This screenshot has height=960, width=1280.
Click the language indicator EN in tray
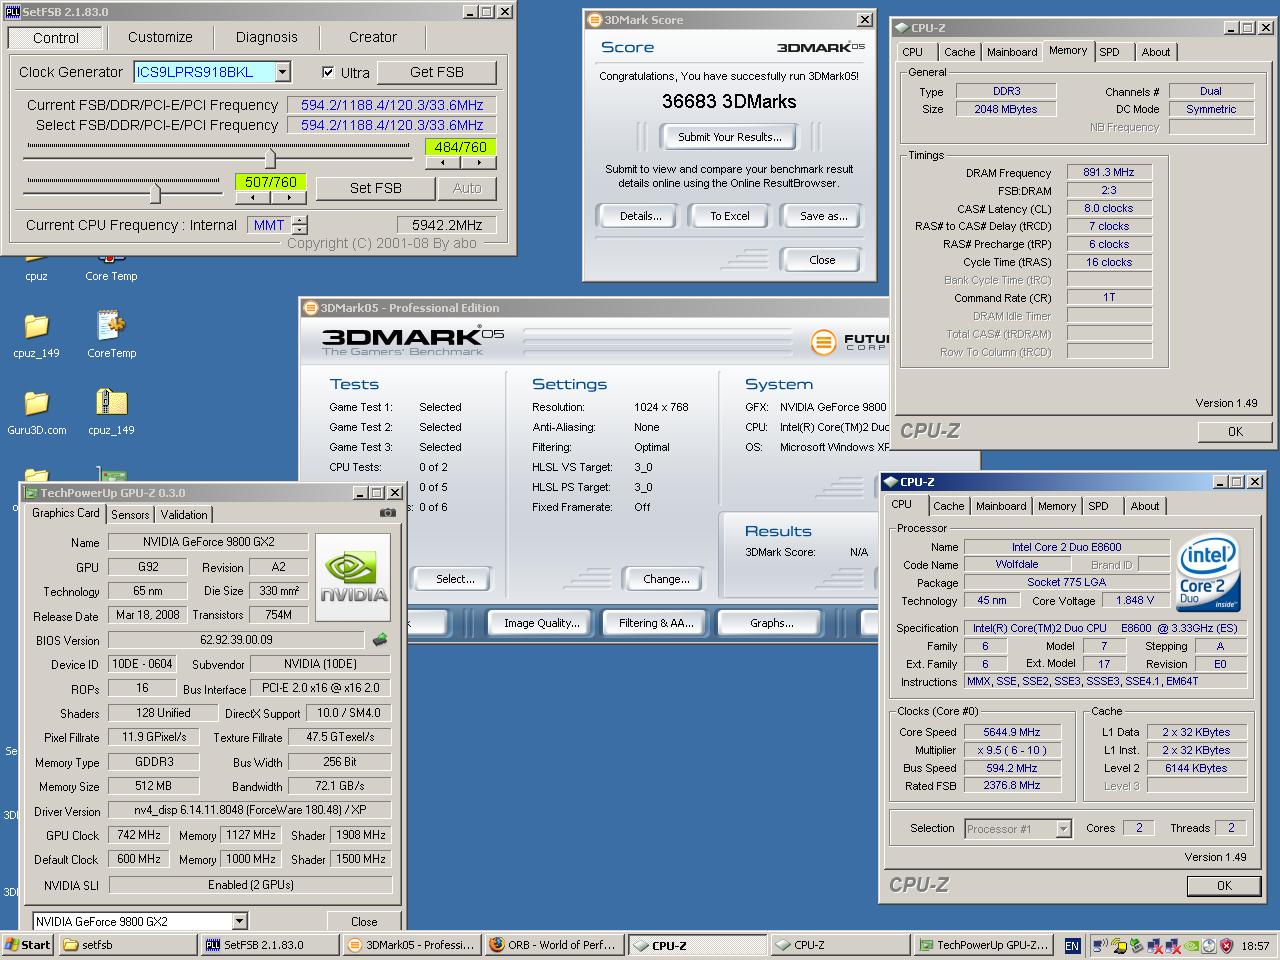point(1072,945)
